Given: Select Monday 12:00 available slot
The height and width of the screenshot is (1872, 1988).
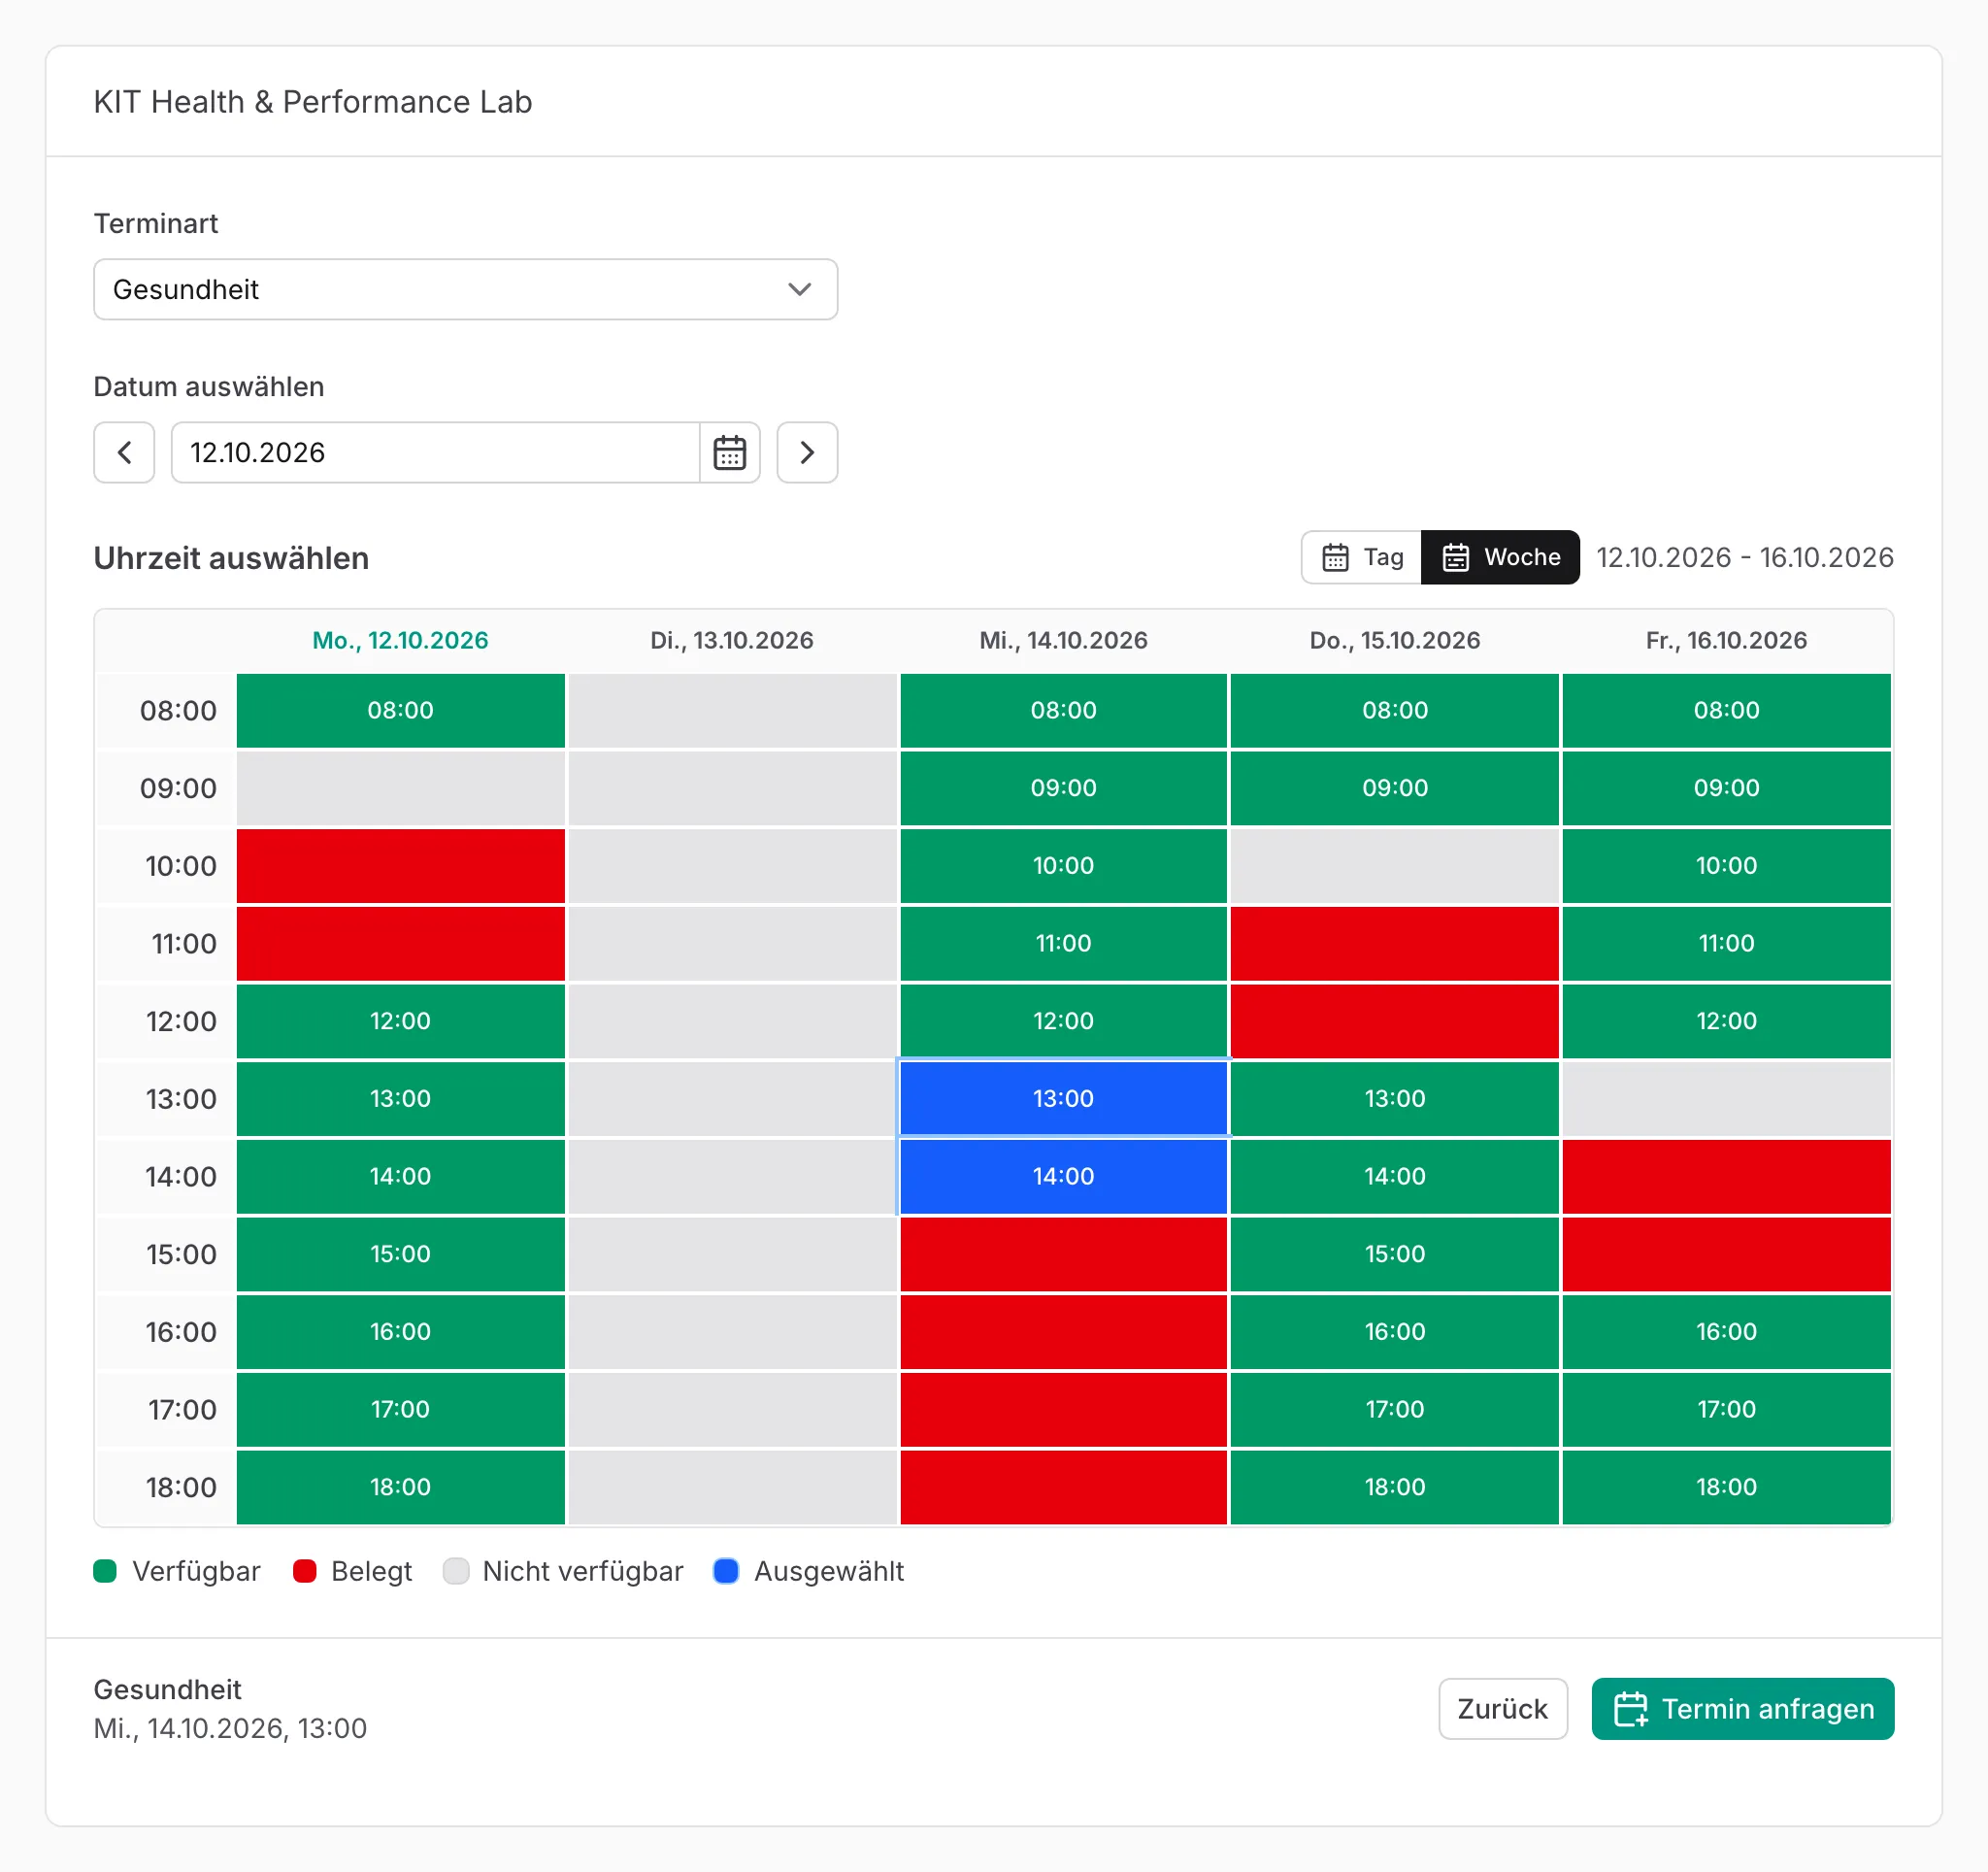Looking at the screenshot, I should [x=400, y=1022].
